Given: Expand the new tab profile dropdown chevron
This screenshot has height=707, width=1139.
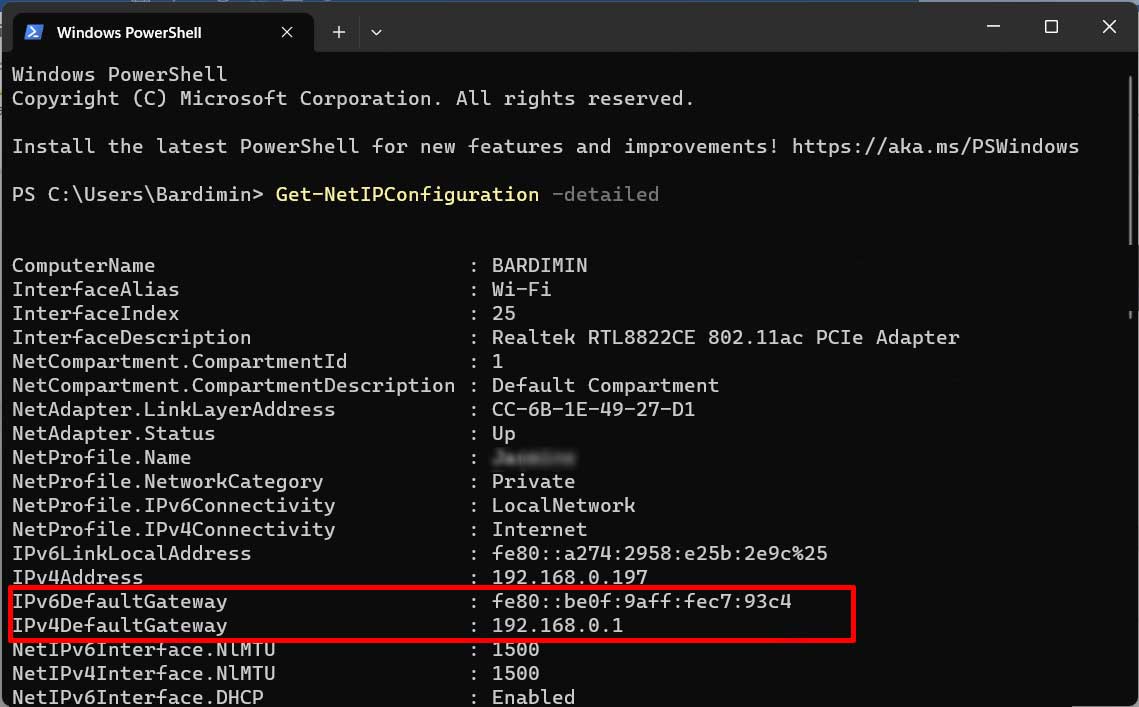Looking at the screenshot, I should click(376, 32).
